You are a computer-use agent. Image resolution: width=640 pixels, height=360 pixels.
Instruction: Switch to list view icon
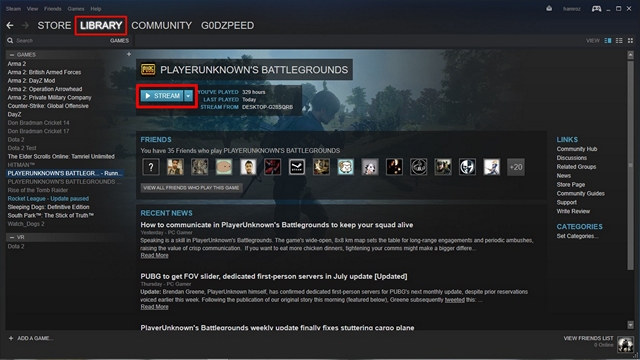(619, 40)
